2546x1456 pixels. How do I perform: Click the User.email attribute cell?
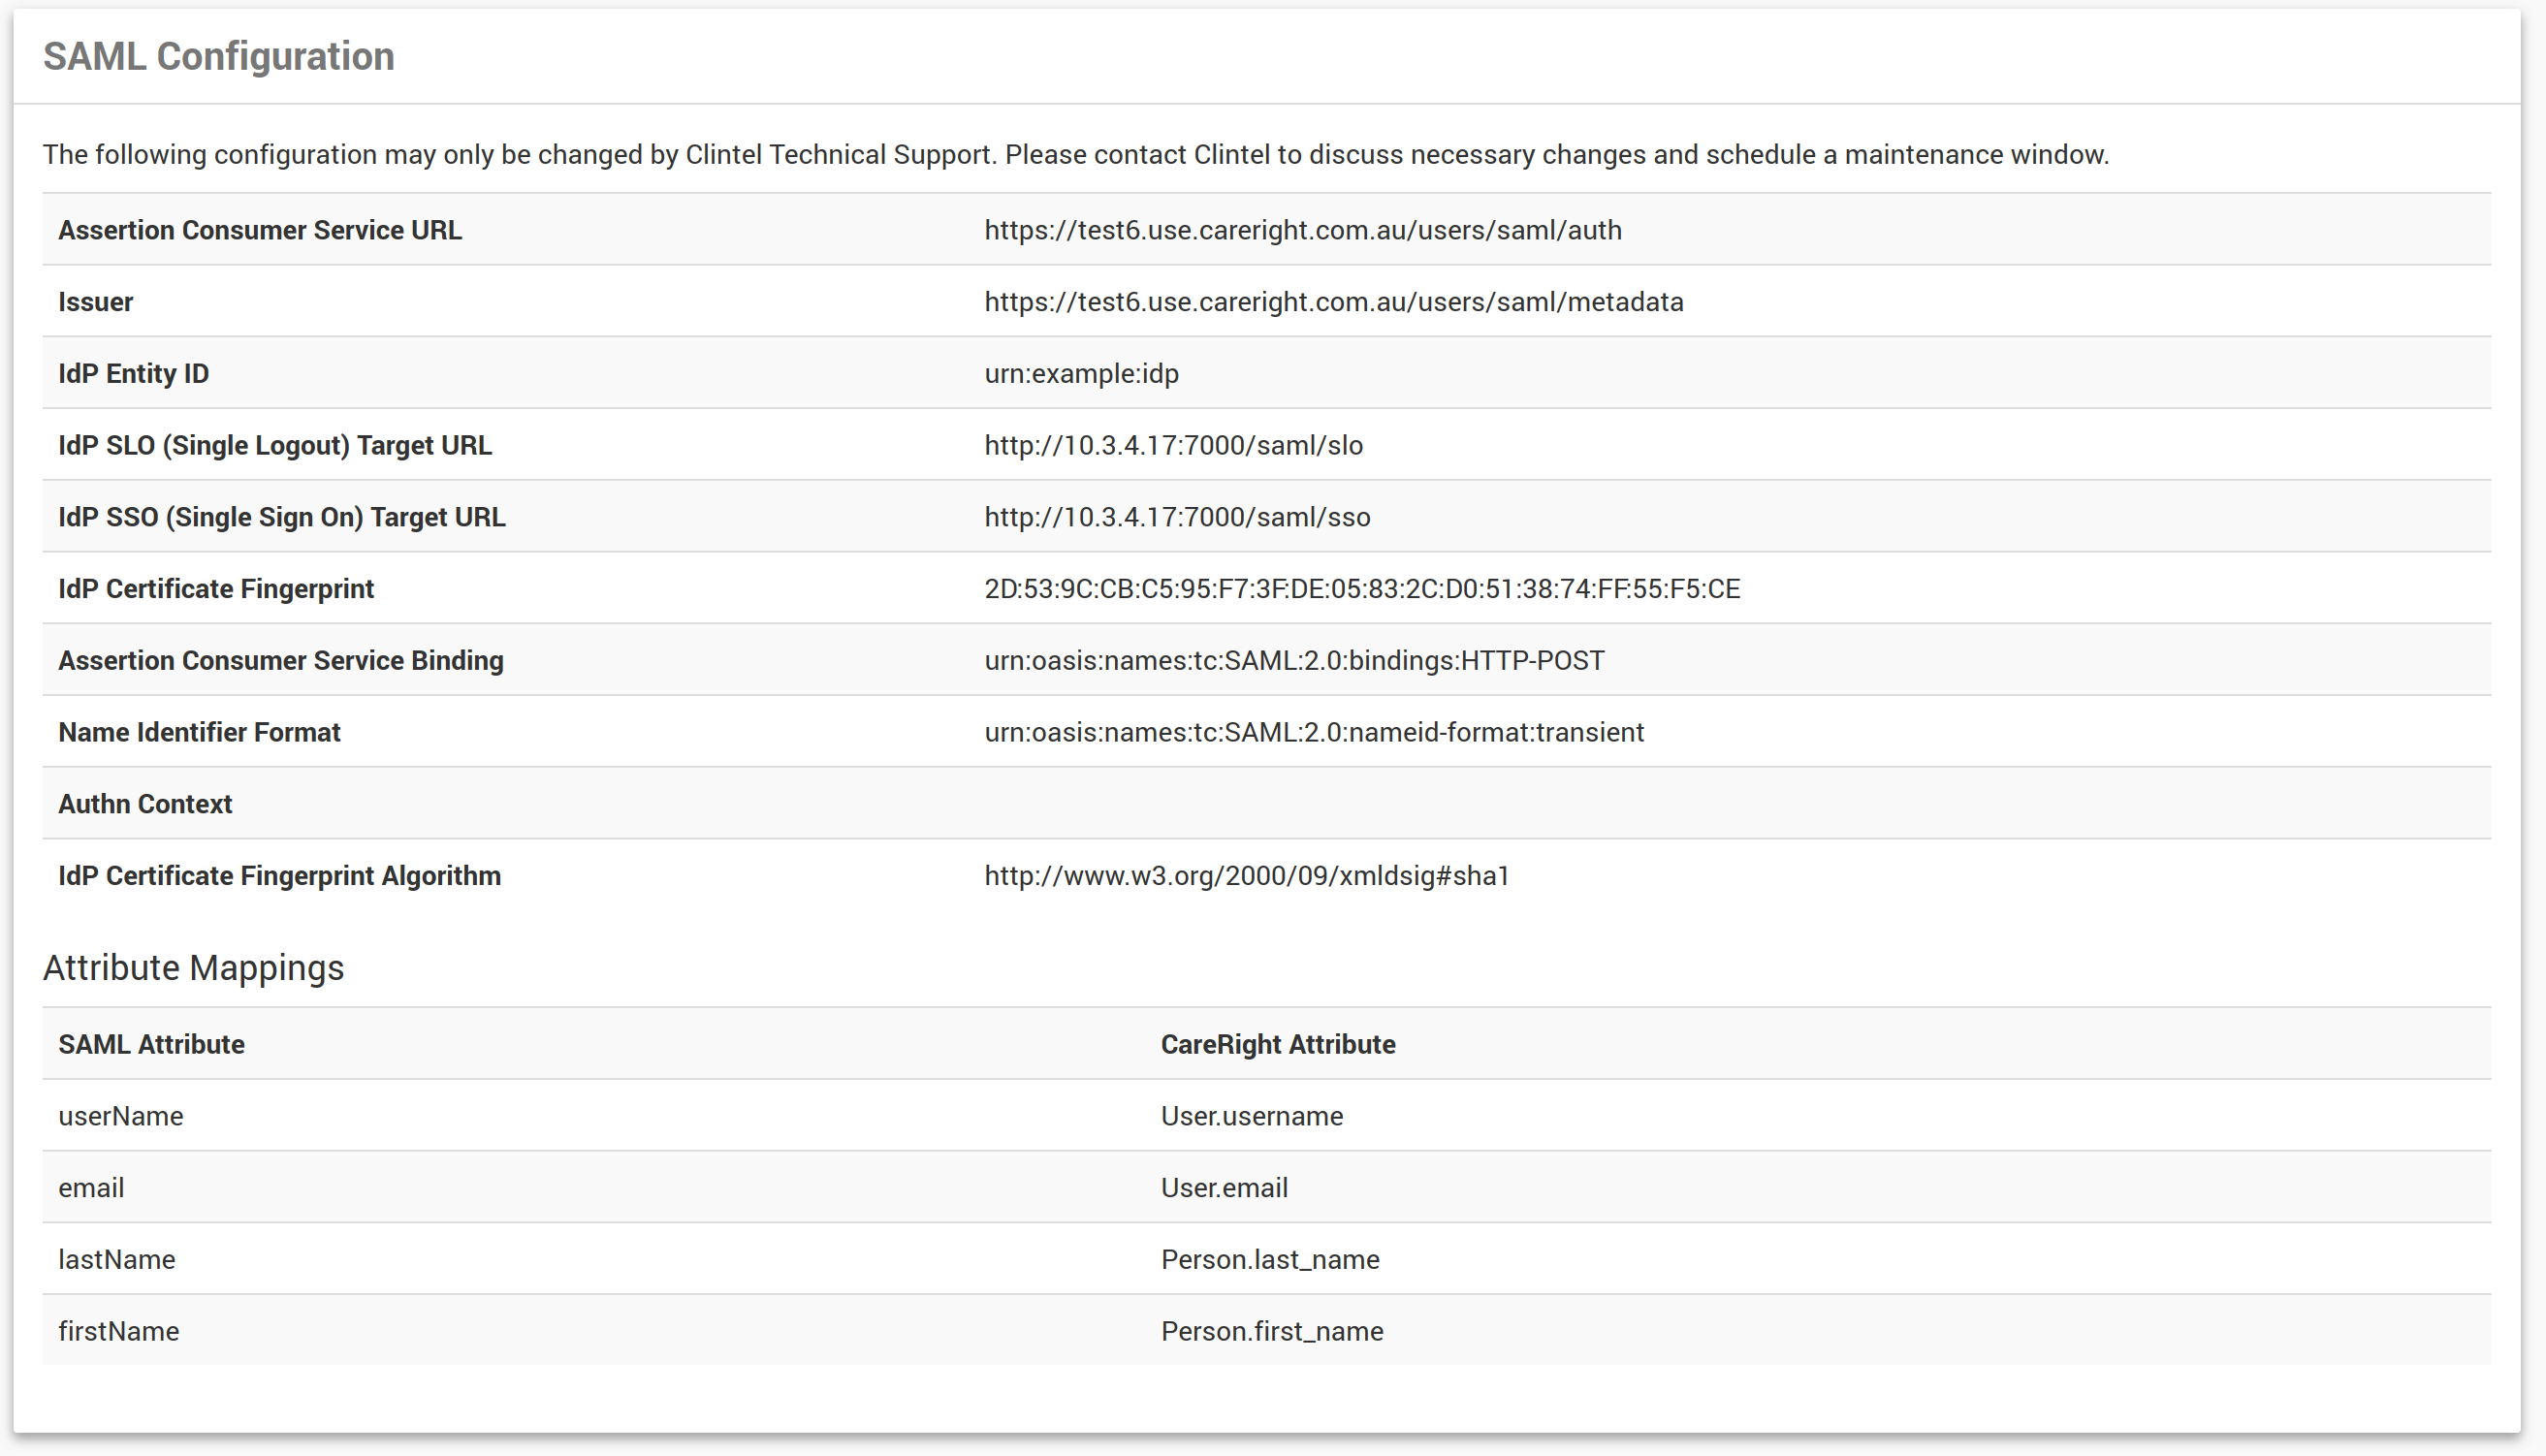click(1223, 1188)
